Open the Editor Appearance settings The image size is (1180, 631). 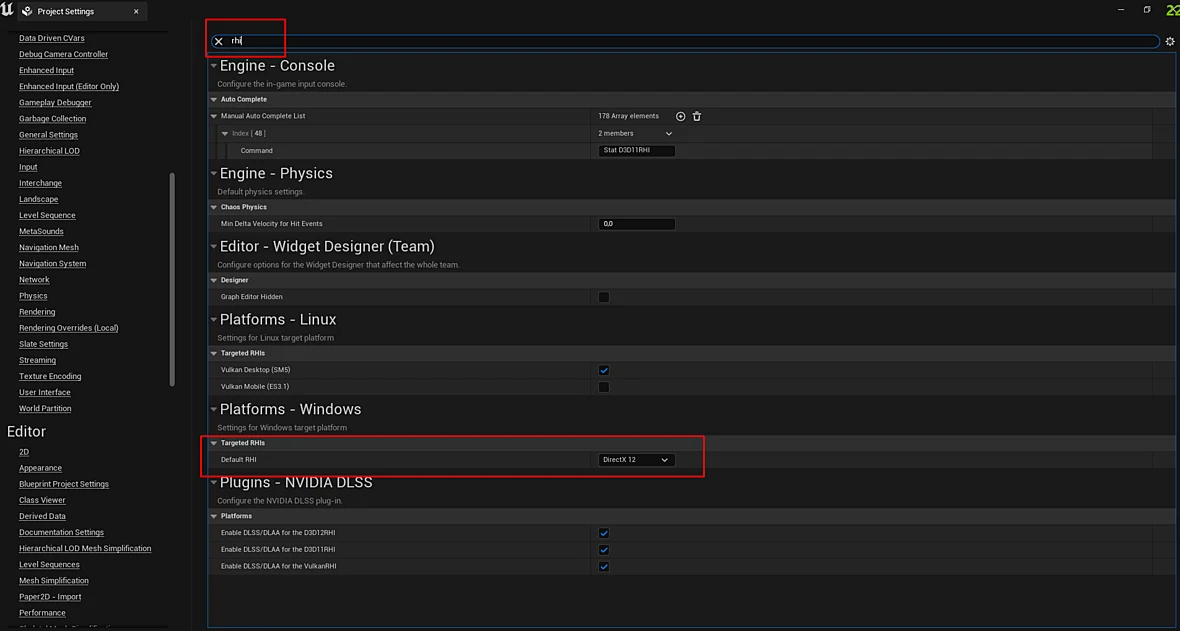point(41,468)
